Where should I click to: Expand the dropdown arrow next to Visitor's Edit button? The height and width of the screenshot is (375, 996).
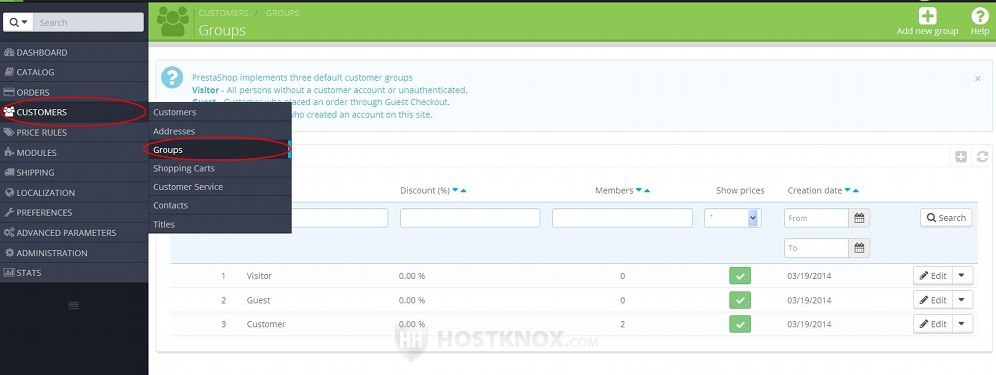pyautogui.click(x=962, y=276)
